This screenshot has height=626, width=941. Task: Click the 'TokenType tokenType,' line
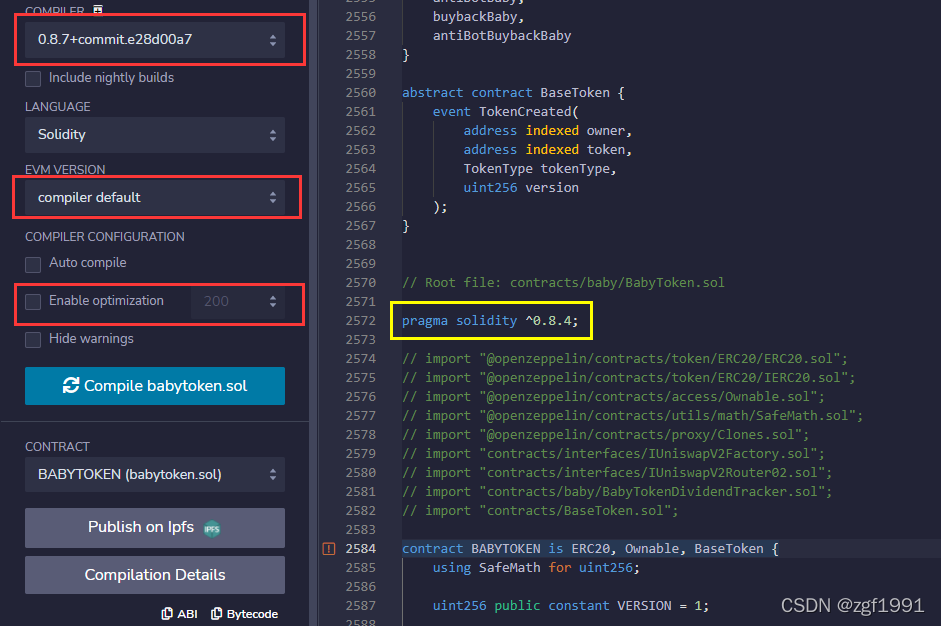click(x=540, y=169)
